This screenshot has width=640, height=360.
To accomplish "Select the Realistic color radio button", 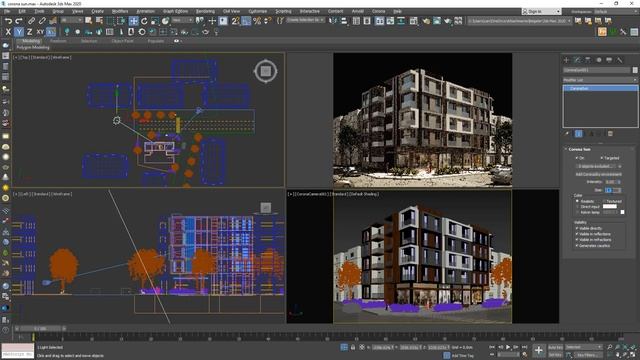I will click(x=577, y=201).
